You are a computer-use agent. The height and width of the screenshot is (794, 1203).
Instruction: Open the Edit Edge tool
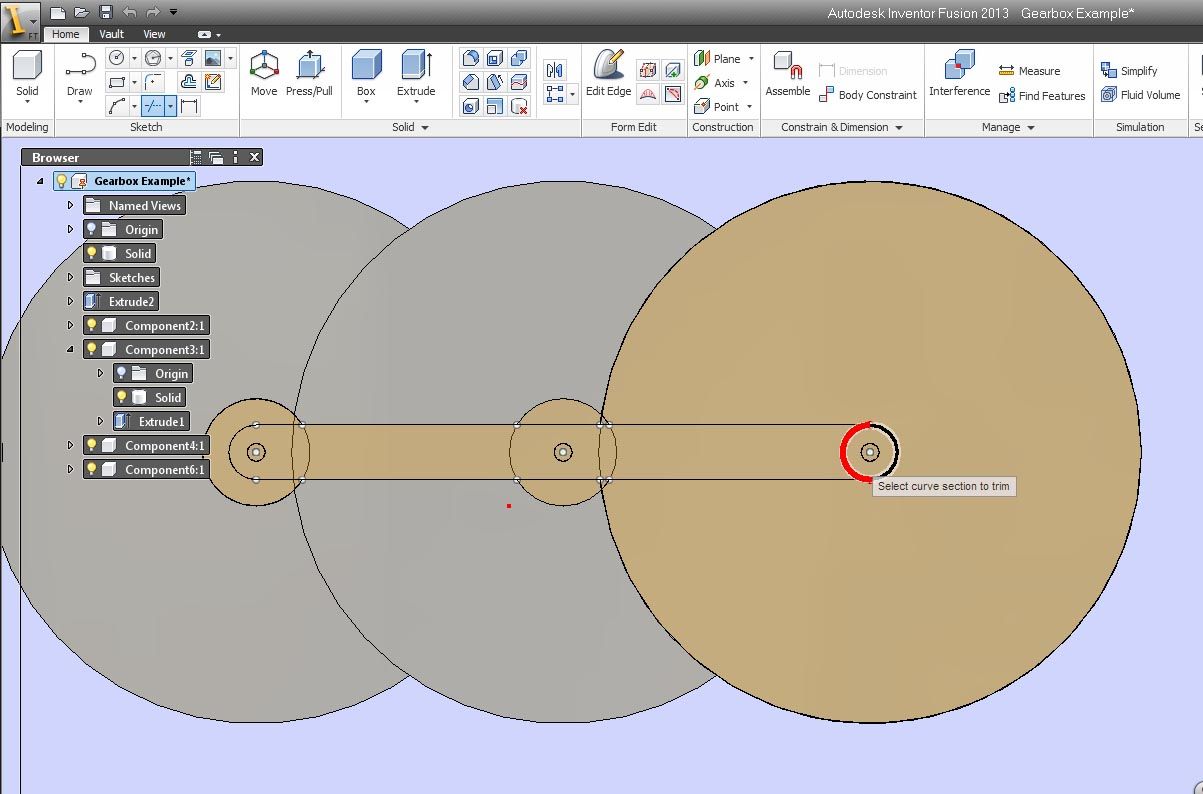coord(608,73)
